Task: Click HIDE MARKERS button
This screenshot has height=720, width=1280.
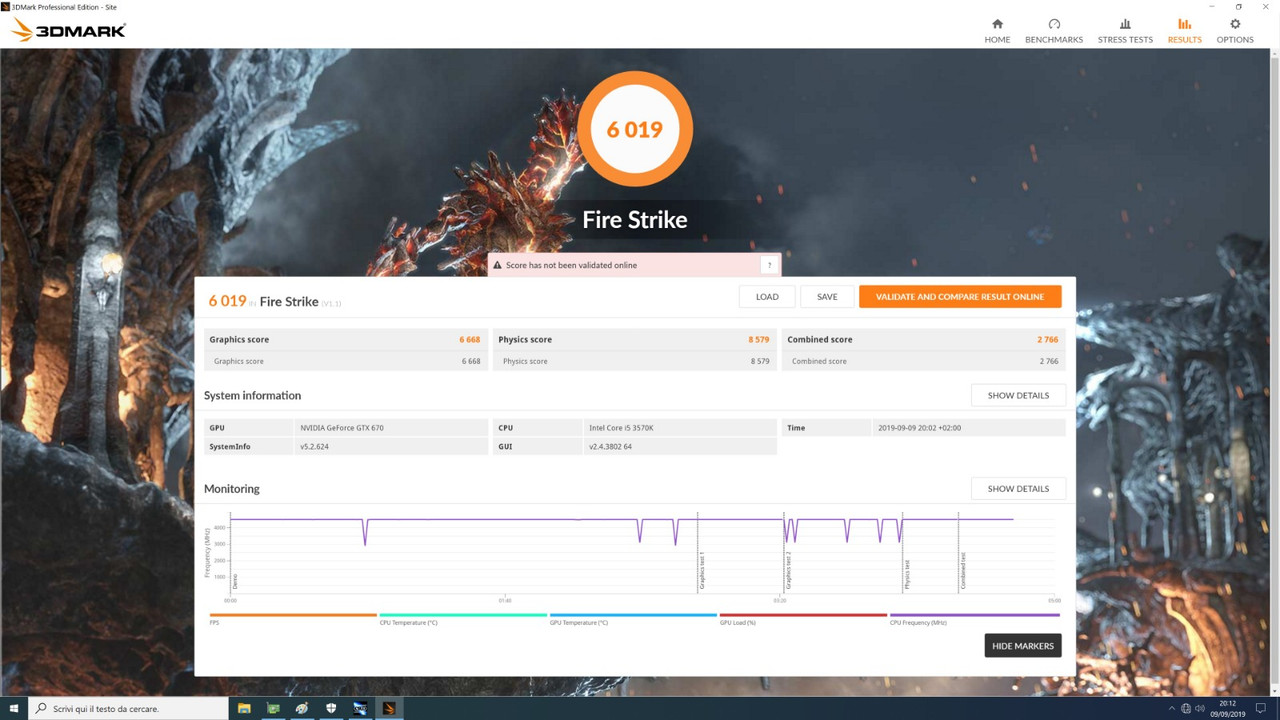Action: [1023, 646]
